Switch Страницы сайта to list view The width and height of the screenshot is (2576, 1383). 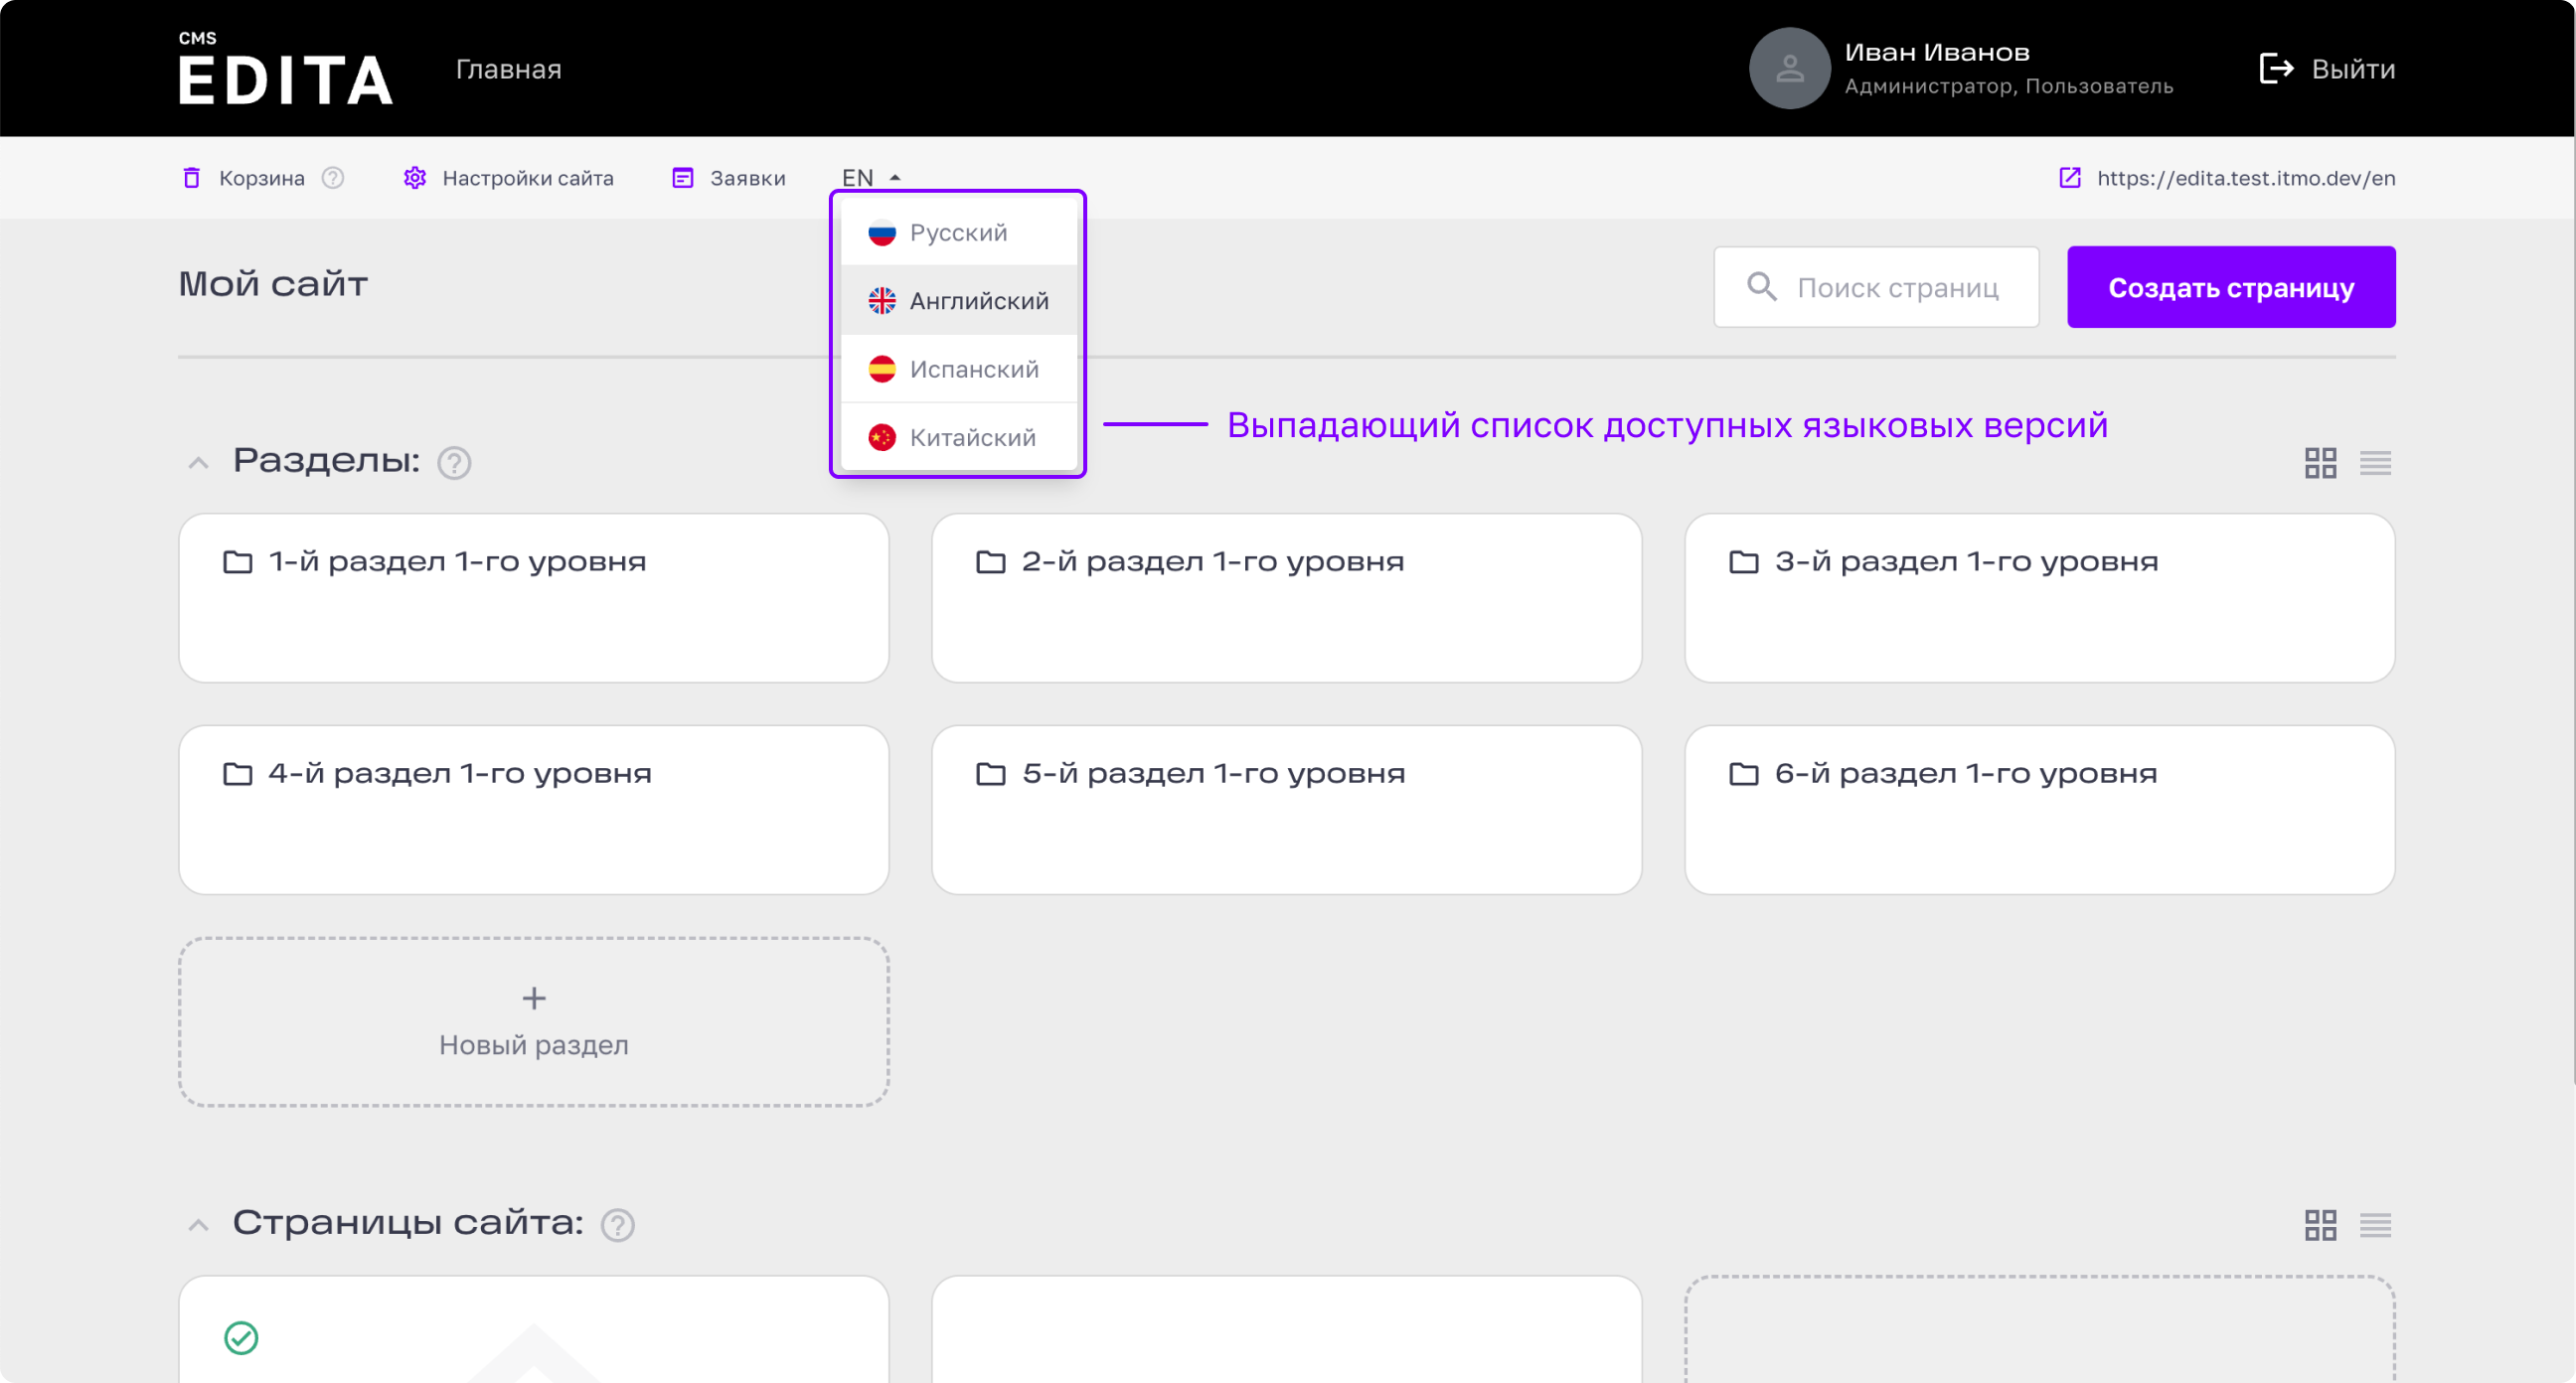click(2375, 1225)
